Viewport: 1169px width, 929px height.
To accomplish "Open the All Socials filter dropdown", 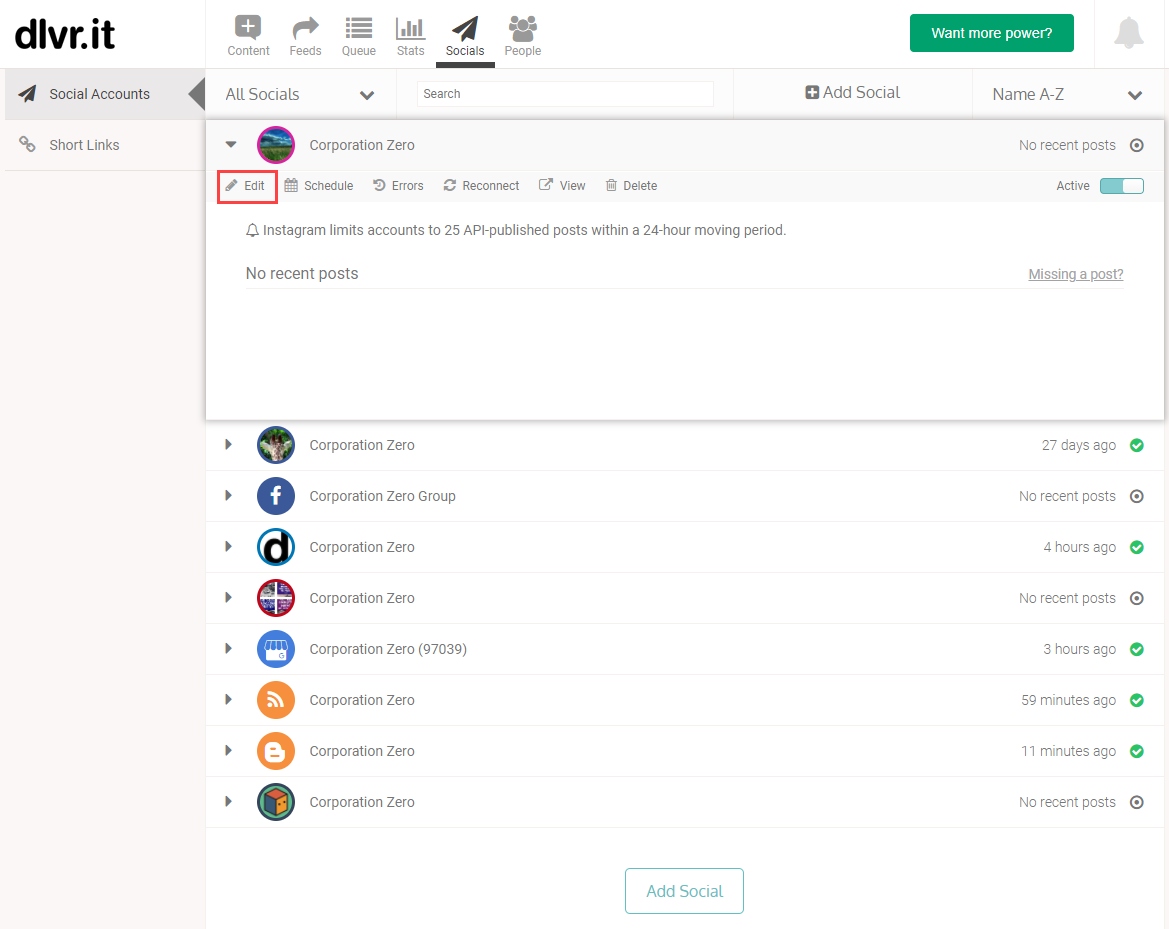I will [300, 94].
